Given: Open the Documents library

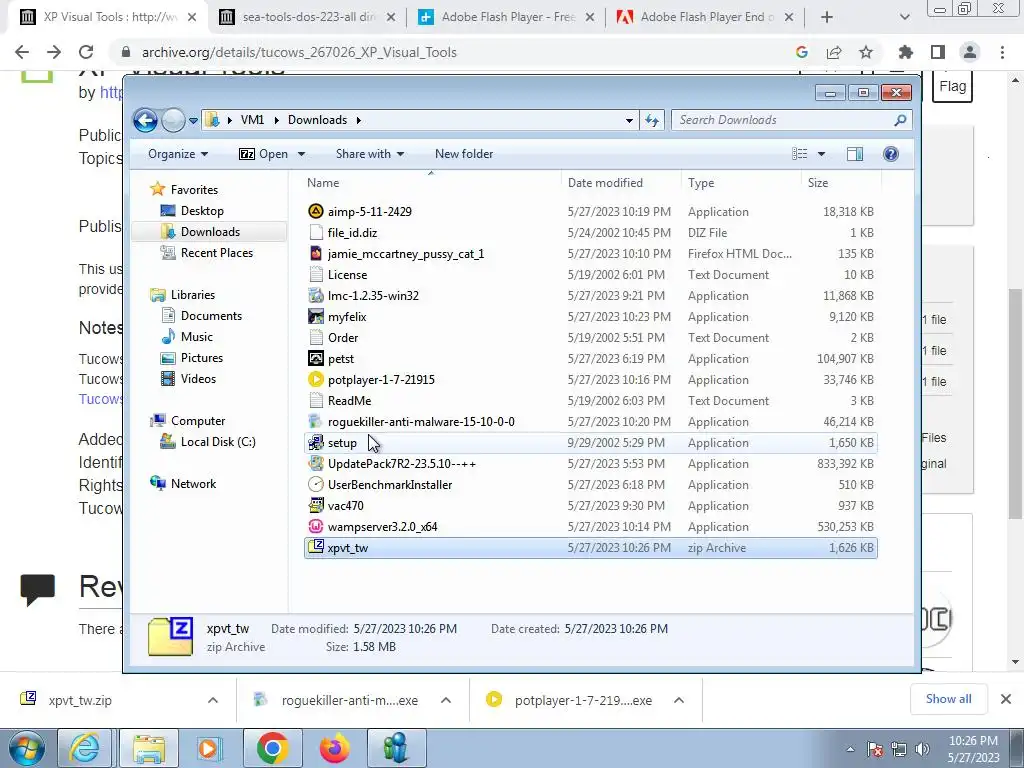Looking at the screenshot, I should click(x=211, y=316).
